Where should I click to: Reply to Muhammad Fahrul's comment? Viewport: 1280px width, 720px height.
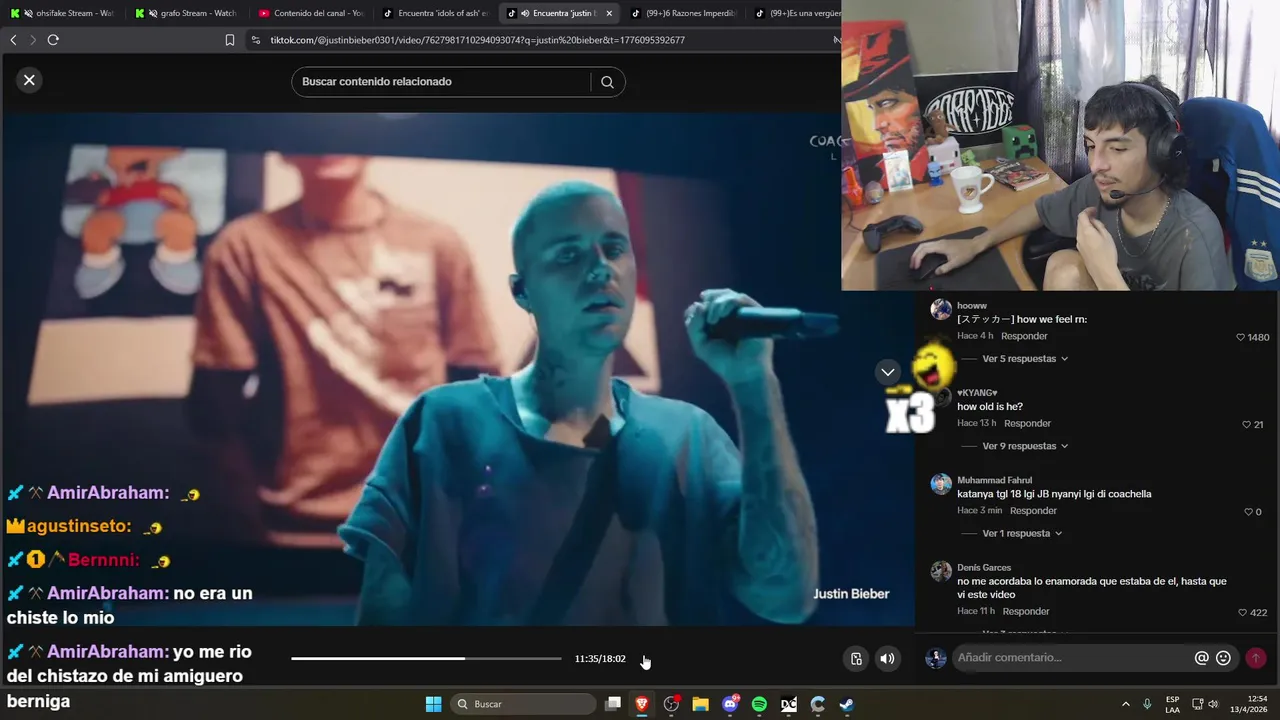[x=1033, y=511]
